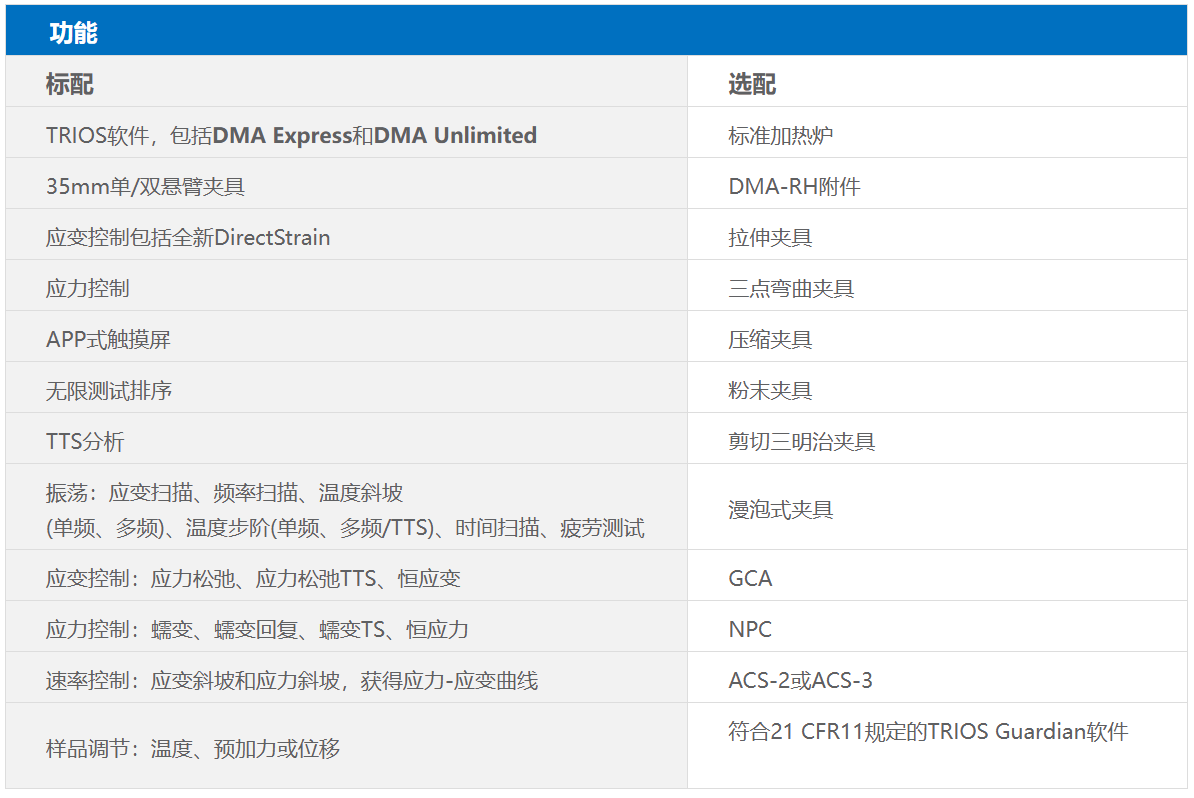The image size is (1194, 798).
Task: Select the 35mm单/双悬臂夹具 entry
Action: [x=145, y=186]
